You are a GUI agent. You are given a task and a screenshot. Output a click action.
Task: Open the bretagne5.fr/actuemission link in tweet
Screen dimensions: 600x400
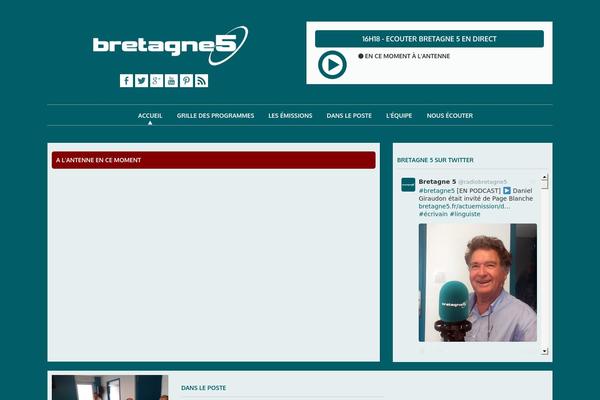(464, 206)
